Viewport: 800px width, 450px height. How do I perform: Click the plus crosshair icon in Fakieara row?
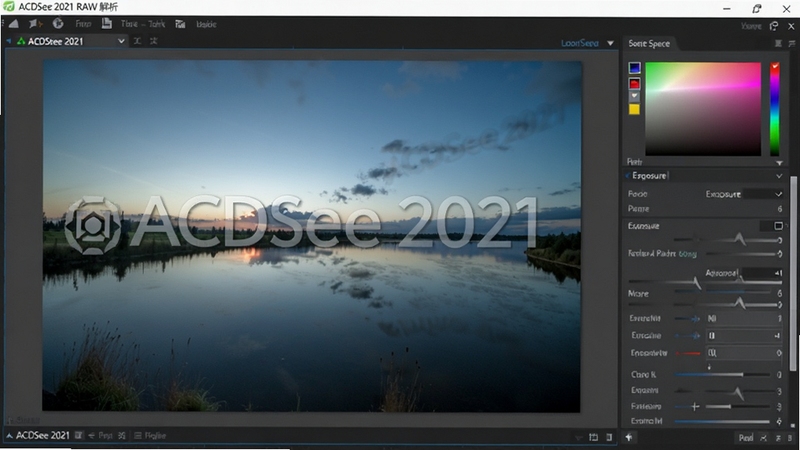point(694,407)
